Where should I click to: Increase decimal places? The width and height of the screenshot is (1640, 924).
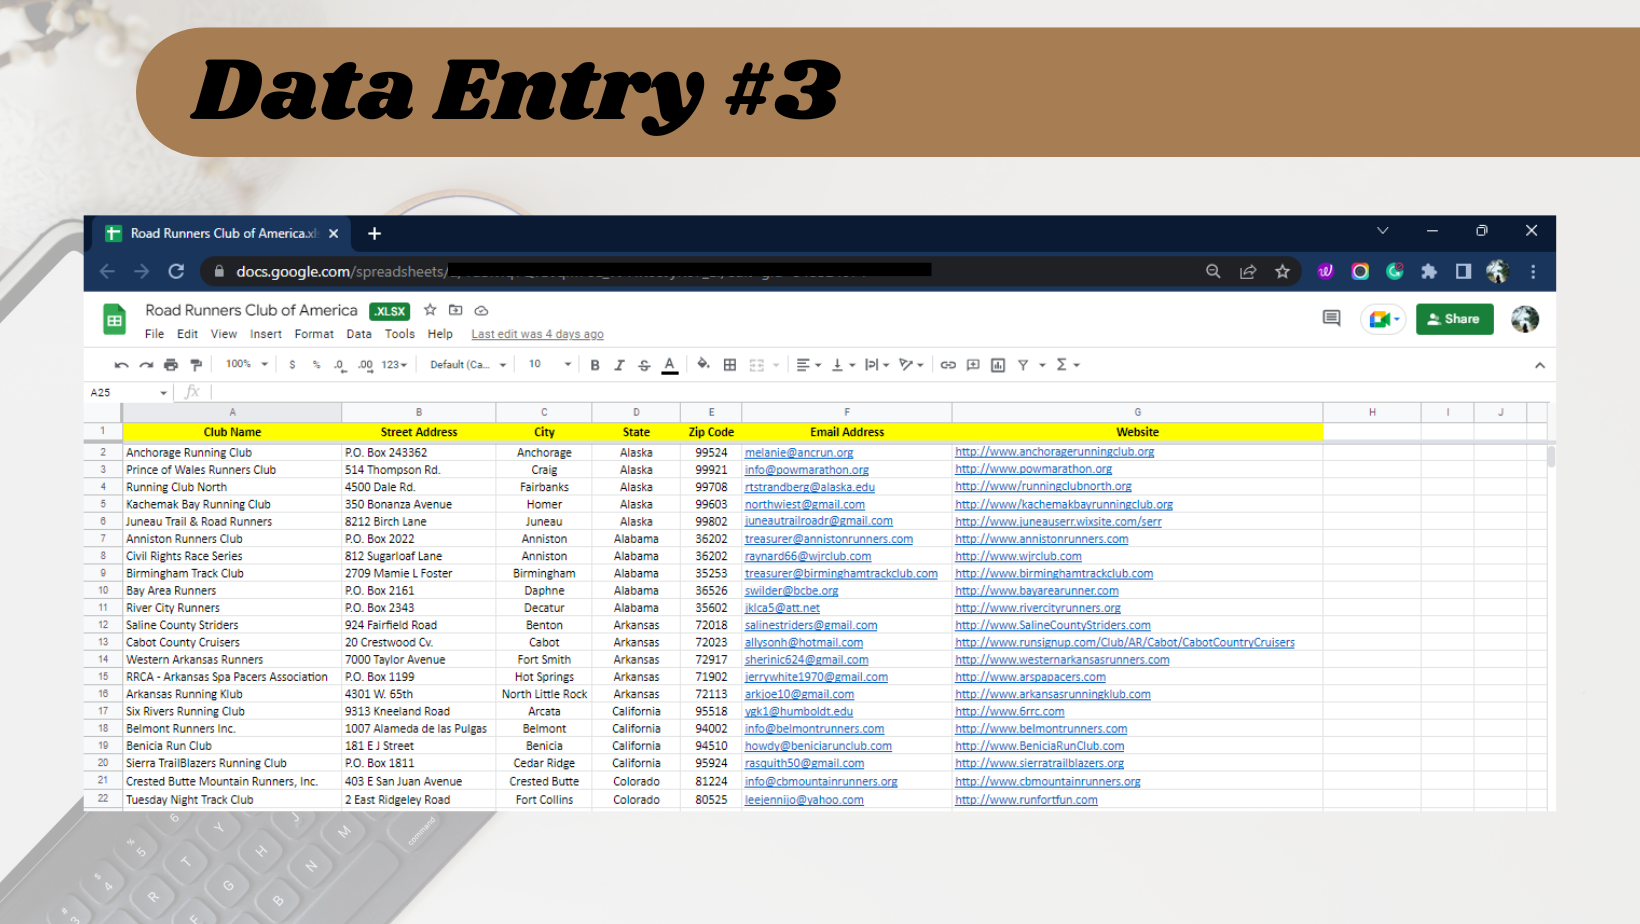pyautogui.click(x=365, y=365)
